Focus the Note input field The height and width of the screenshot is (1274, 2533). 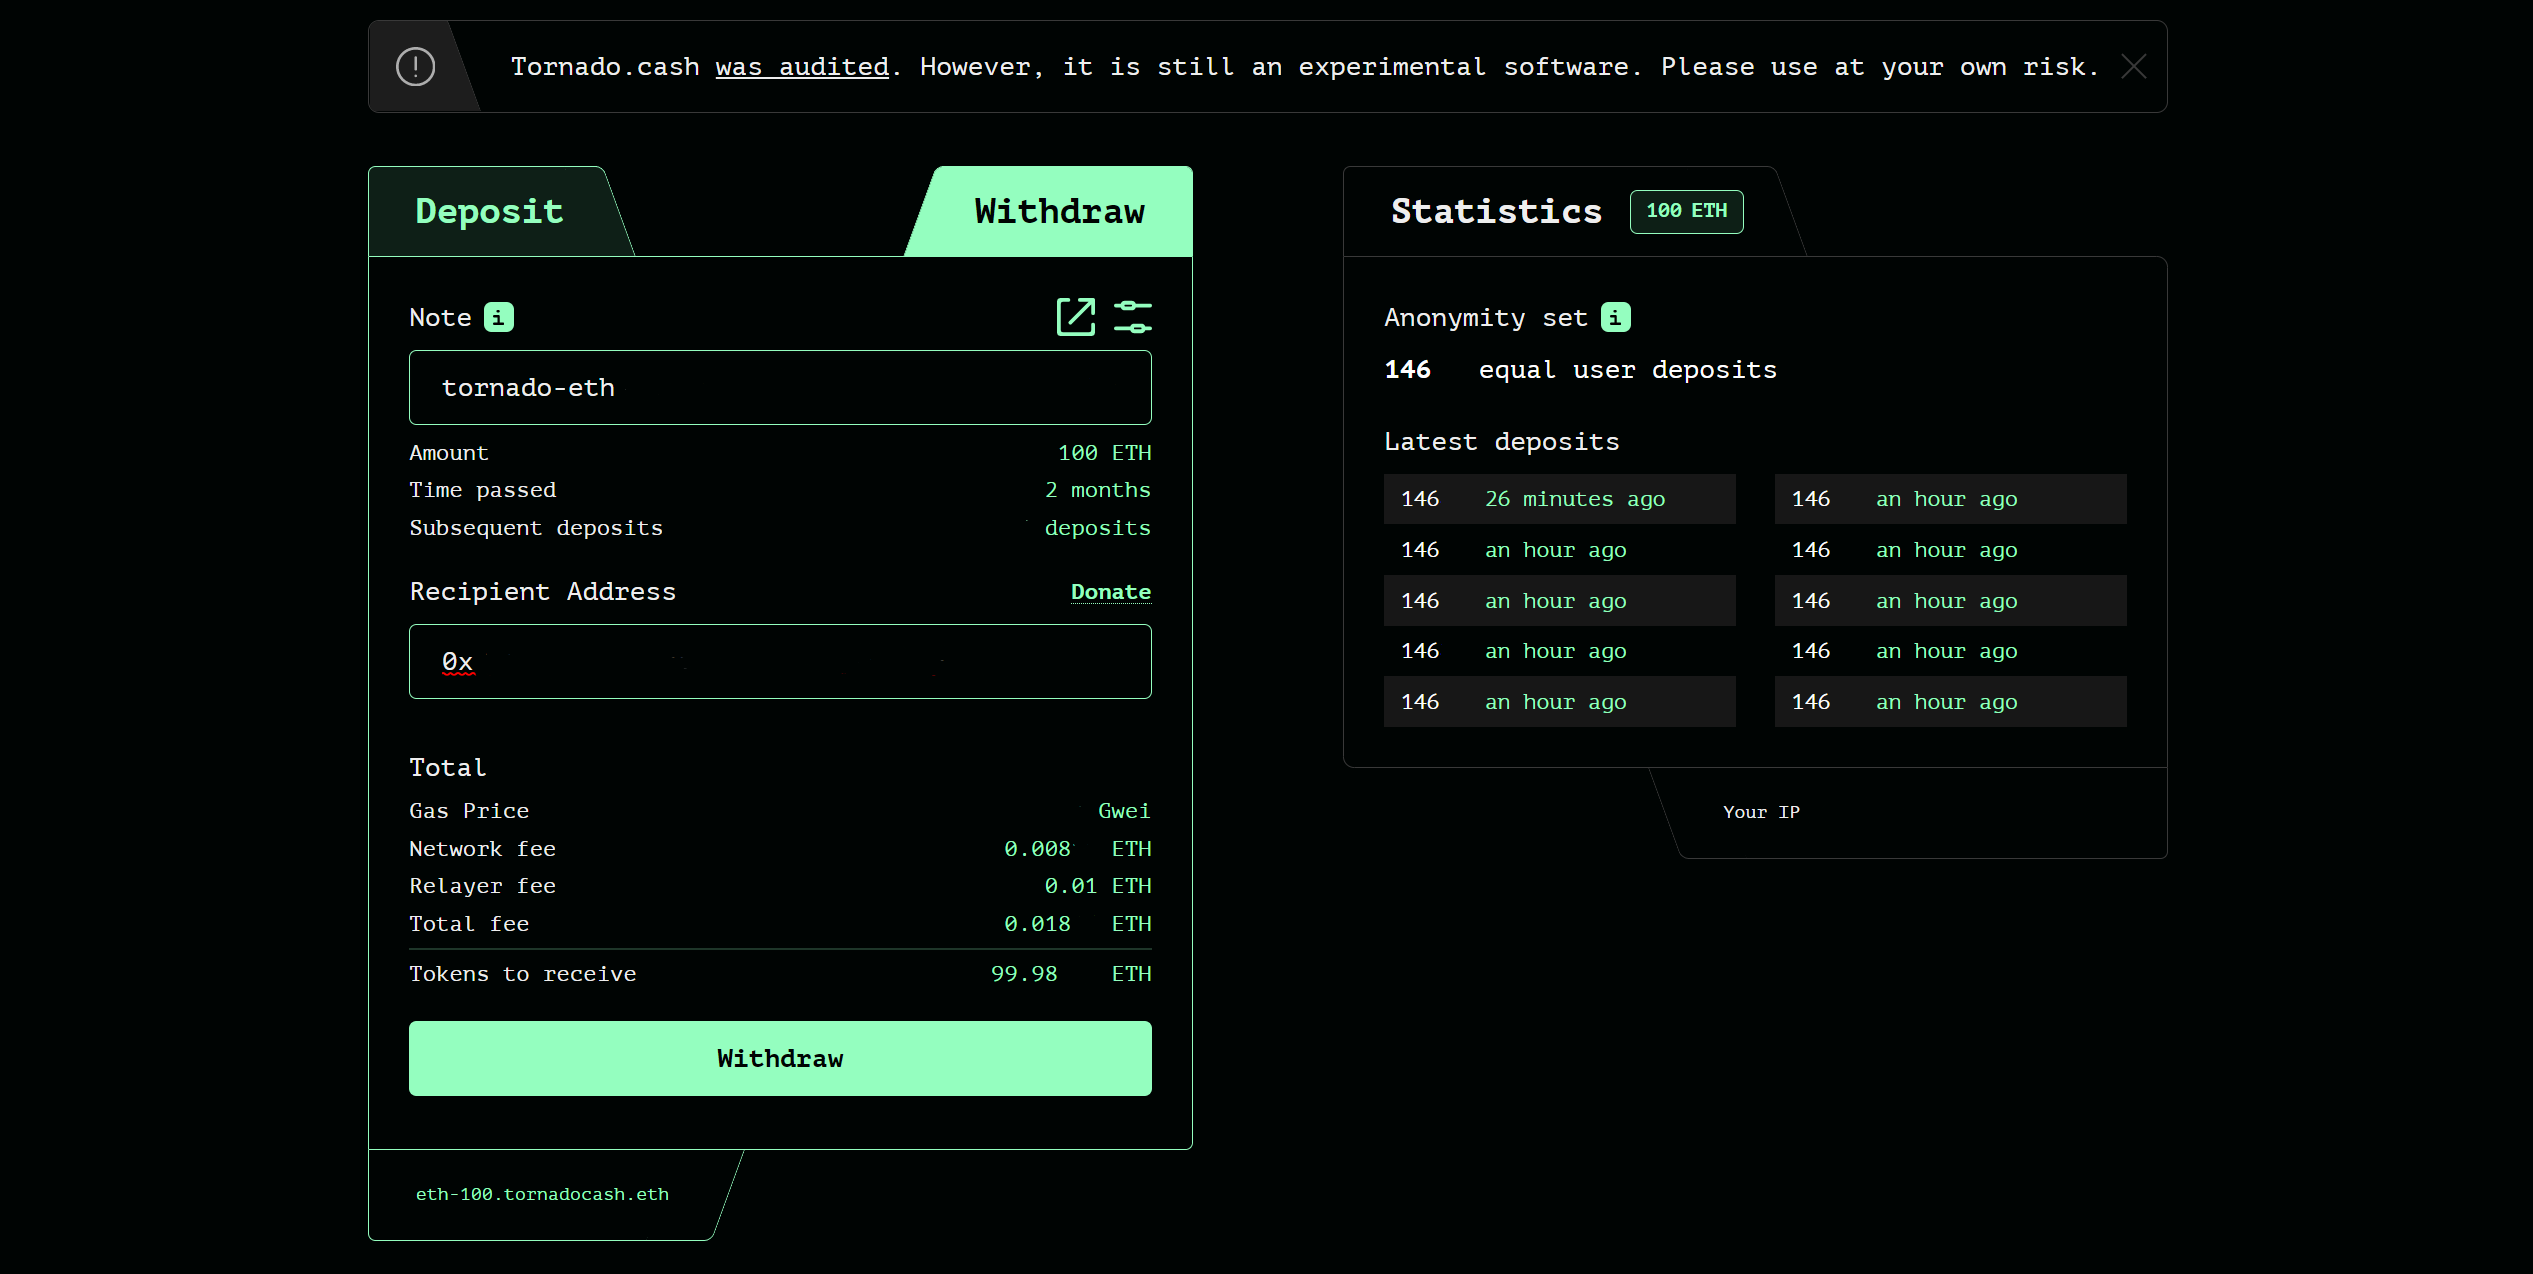(780, 388)
